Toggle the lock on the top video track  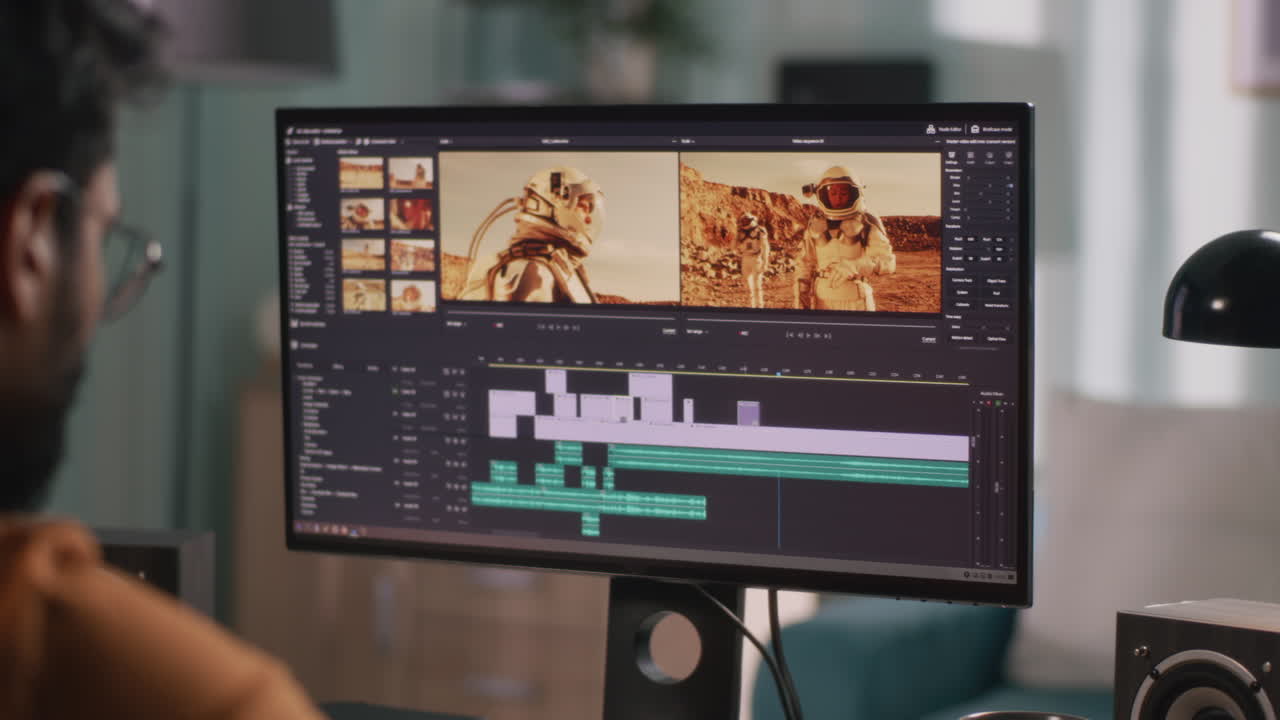pos(461,371)
